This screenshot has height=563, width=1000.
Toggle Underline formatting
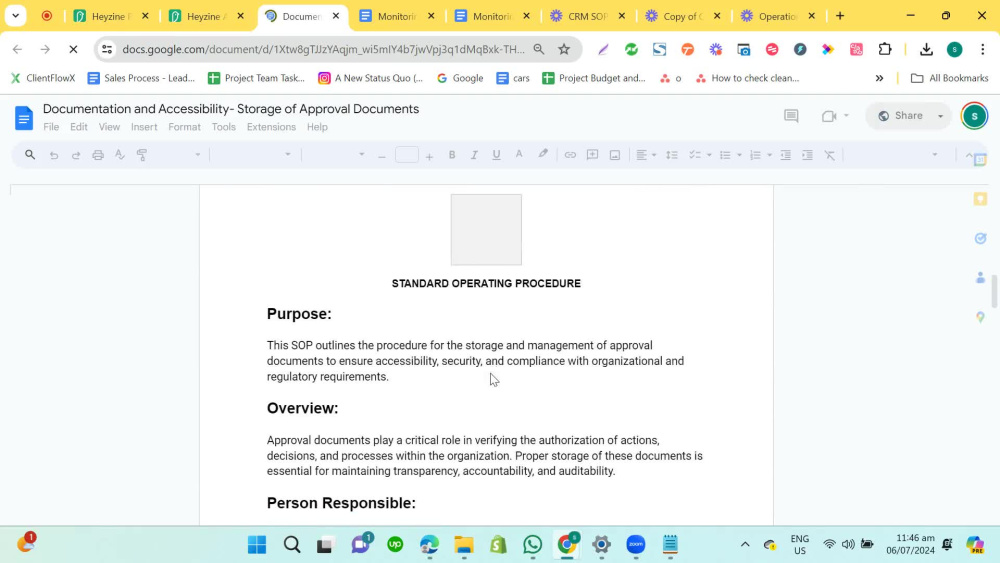pyautogui.click(x=496, y=155)
